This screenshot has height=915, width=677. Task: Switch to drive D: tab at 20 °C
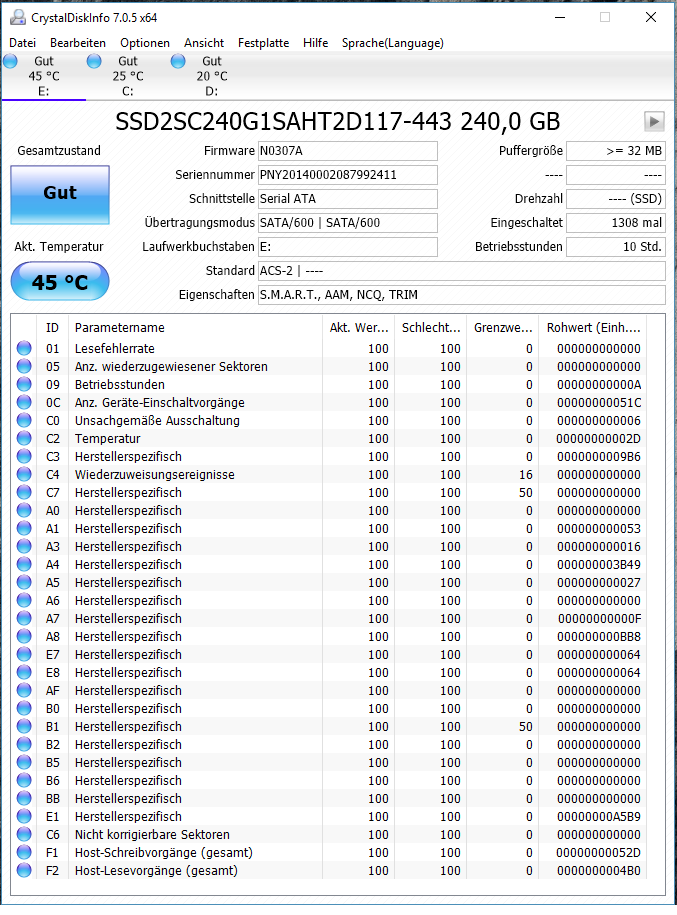[212, 76]
